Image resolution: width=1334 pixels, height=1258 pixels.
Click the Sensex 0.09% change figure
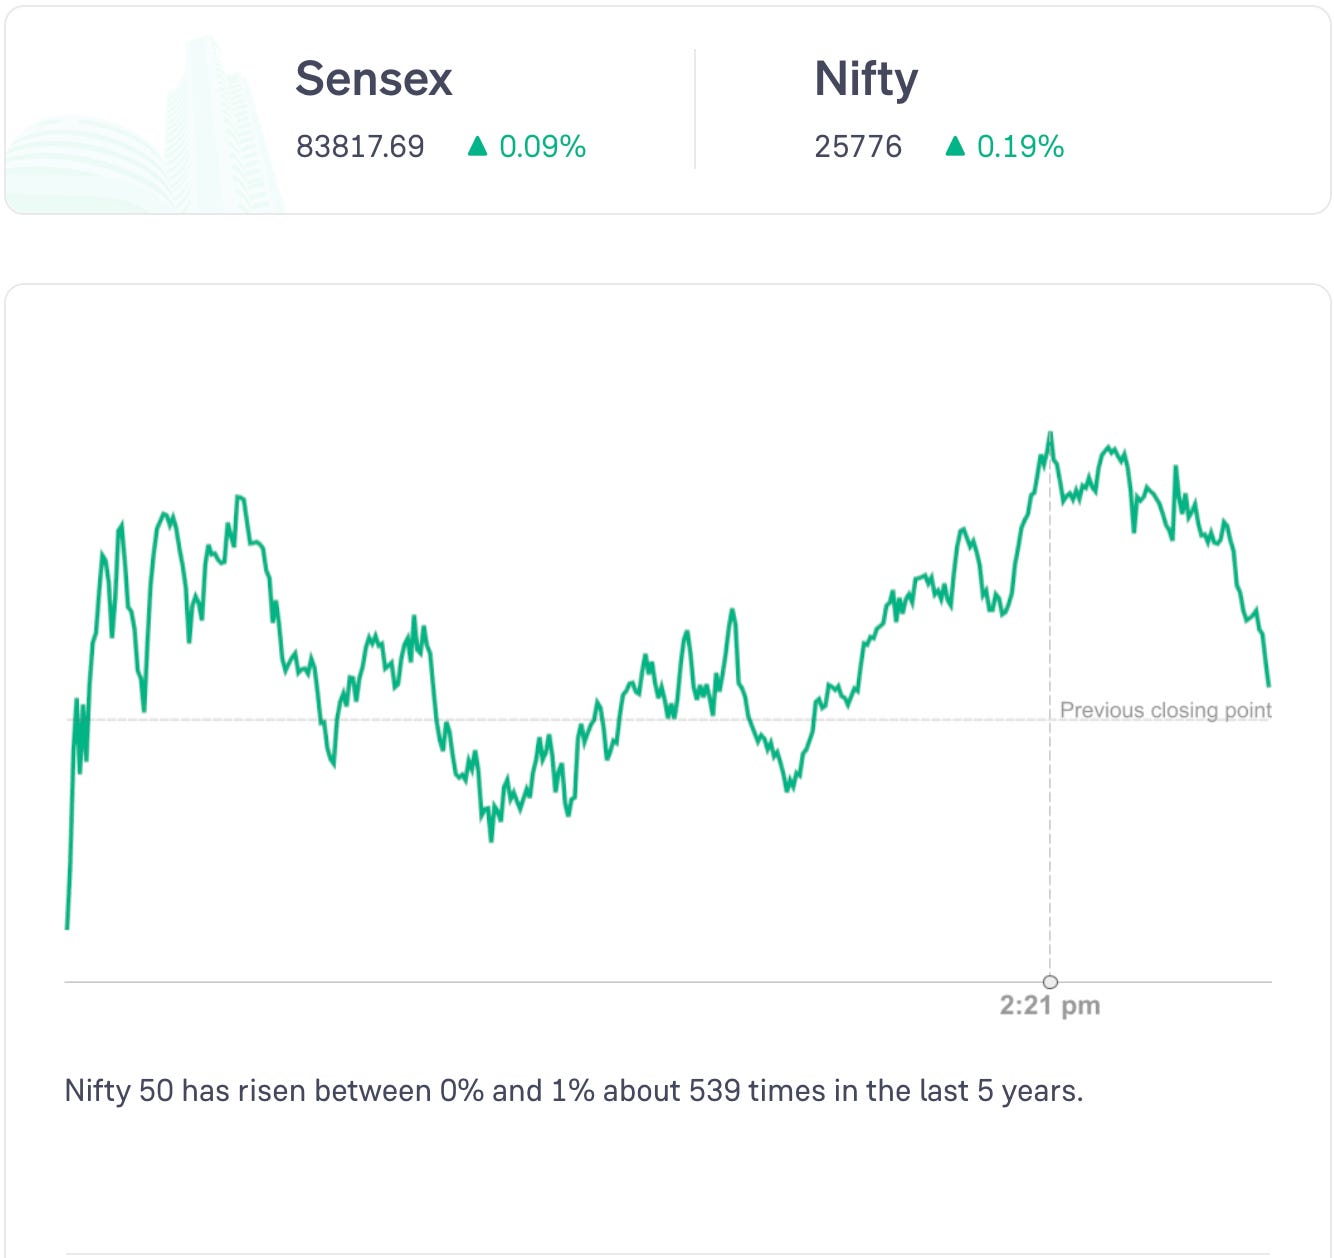(x=542, y=147)
